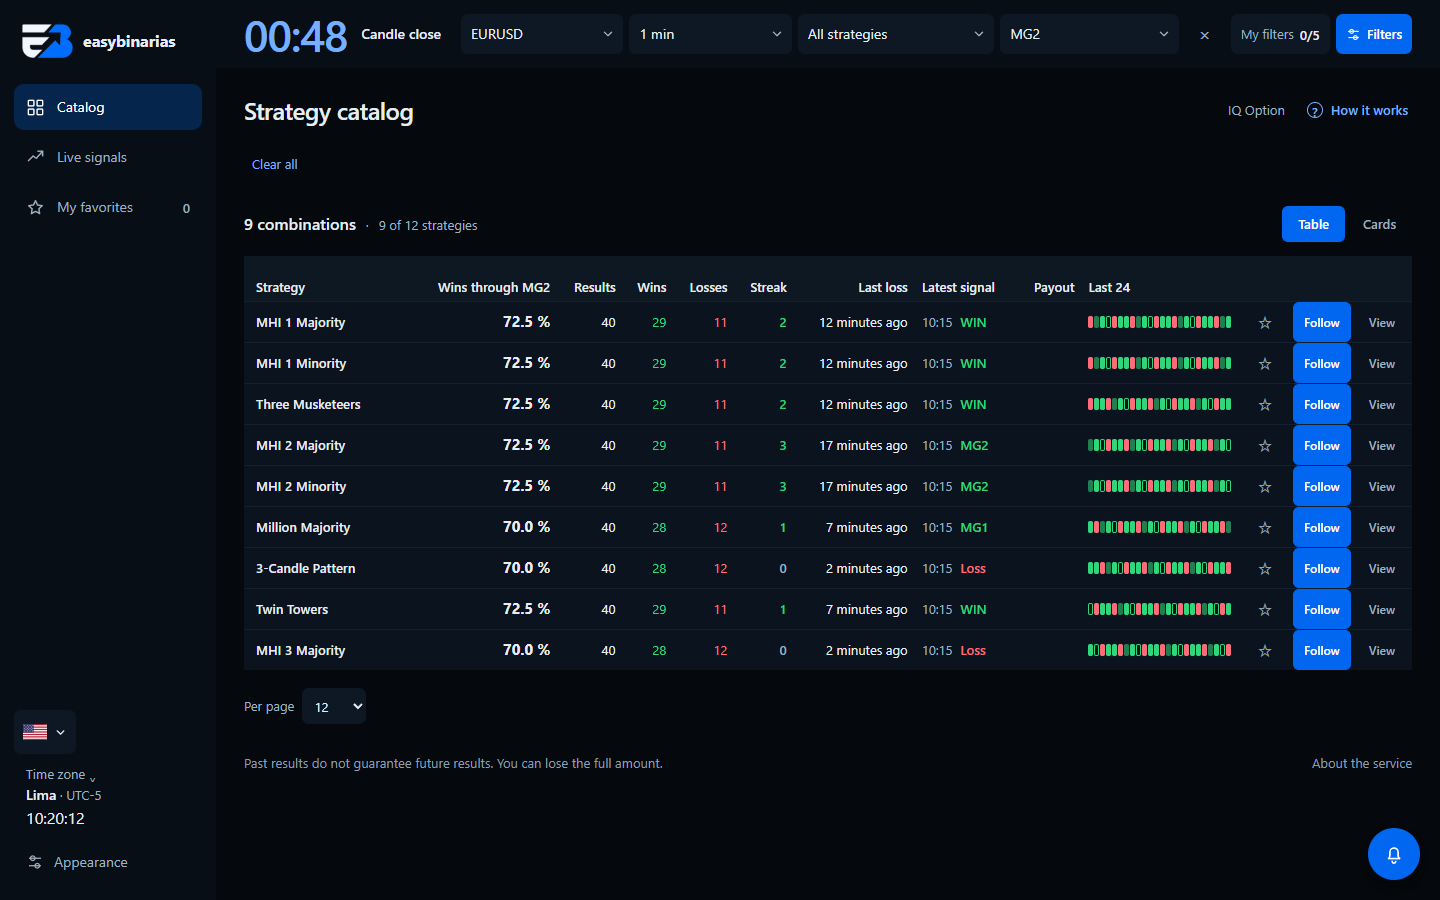The image size is (1440, 900).
Task: Star the Million Majority strategy
Action: [1265, 528]
